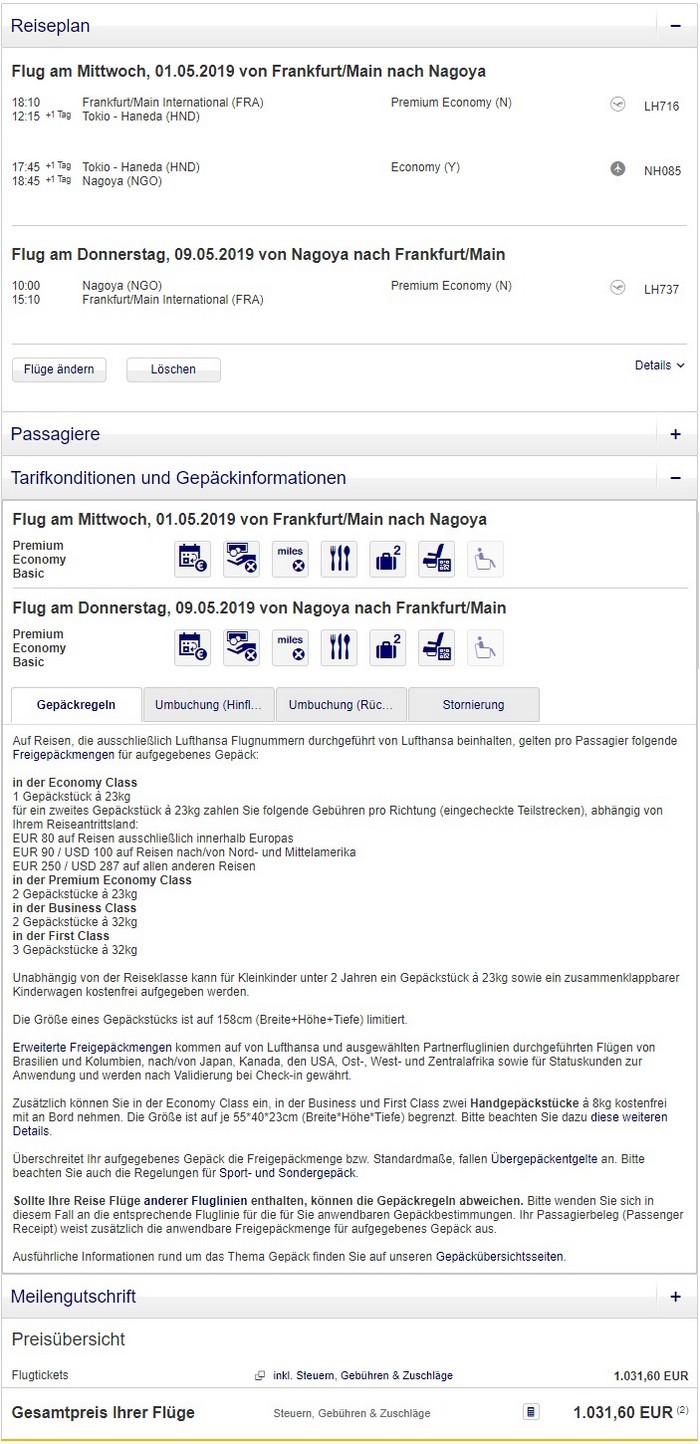Click 'Premium Economy (N)' for LH716
The height and width of the screenshot is (1444, 700).
click(x=451, y=103)
